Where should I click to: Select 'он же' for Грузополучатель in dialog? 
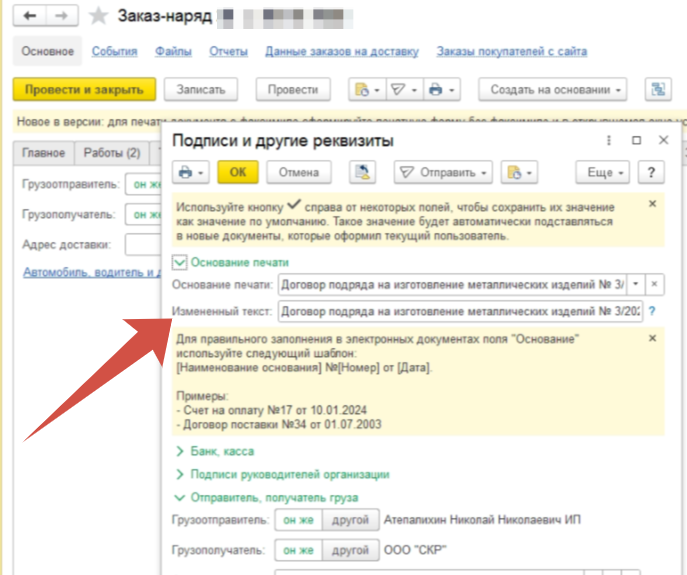coord(298,550)
